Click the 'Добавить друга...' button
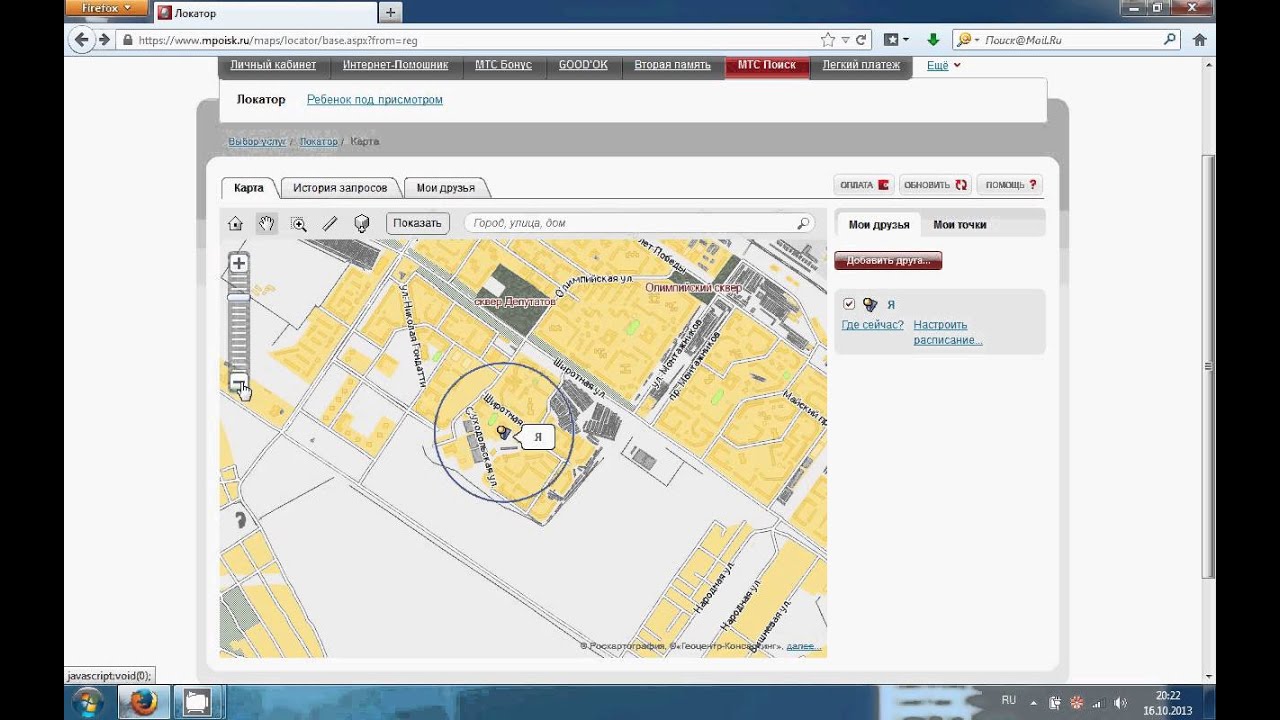The image size is (1280, 720). pyautogui.click(x=888, y=261)
